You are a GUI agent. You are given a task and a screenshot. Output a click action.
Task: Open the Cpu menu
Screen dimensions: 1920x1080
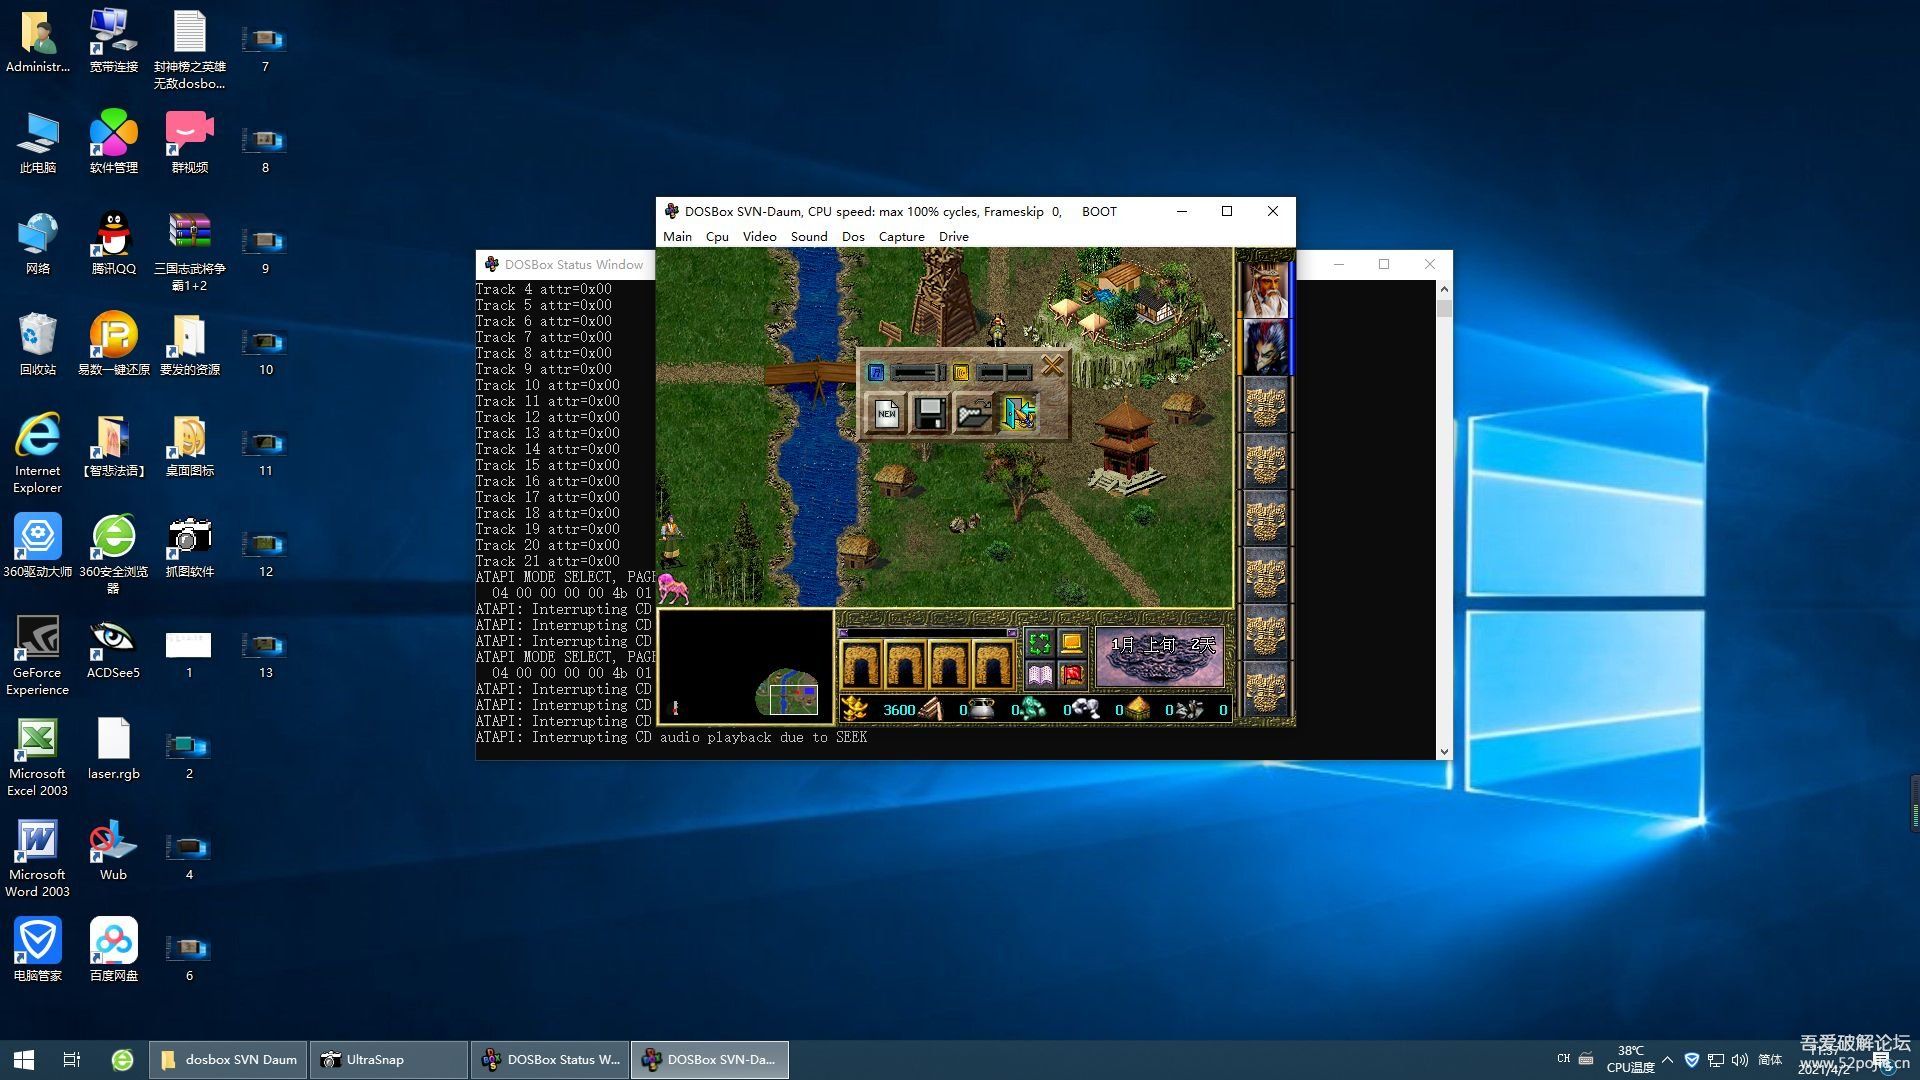click(x=716, y=237)
